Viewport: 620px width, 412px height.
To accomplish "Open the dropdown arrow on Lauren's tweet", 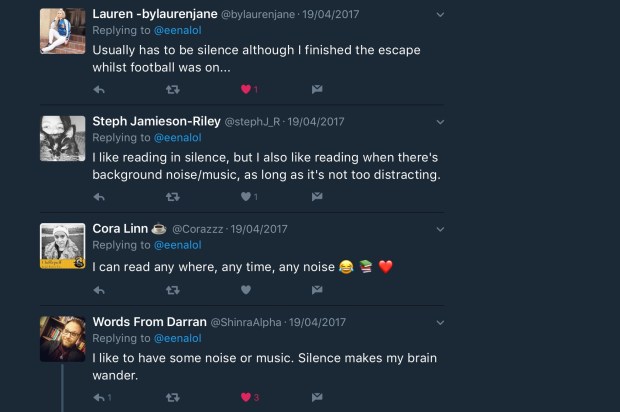I will (x=441, y=15).
